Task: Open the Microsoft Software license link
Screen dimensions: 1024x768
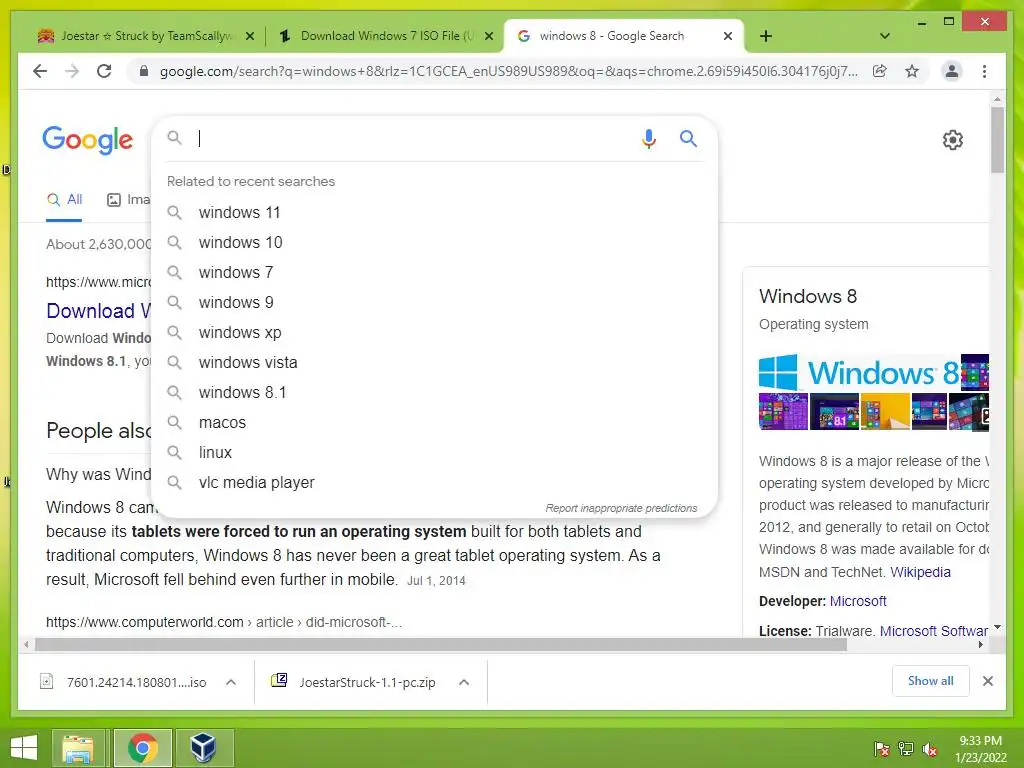Action: tap(933, 631)
